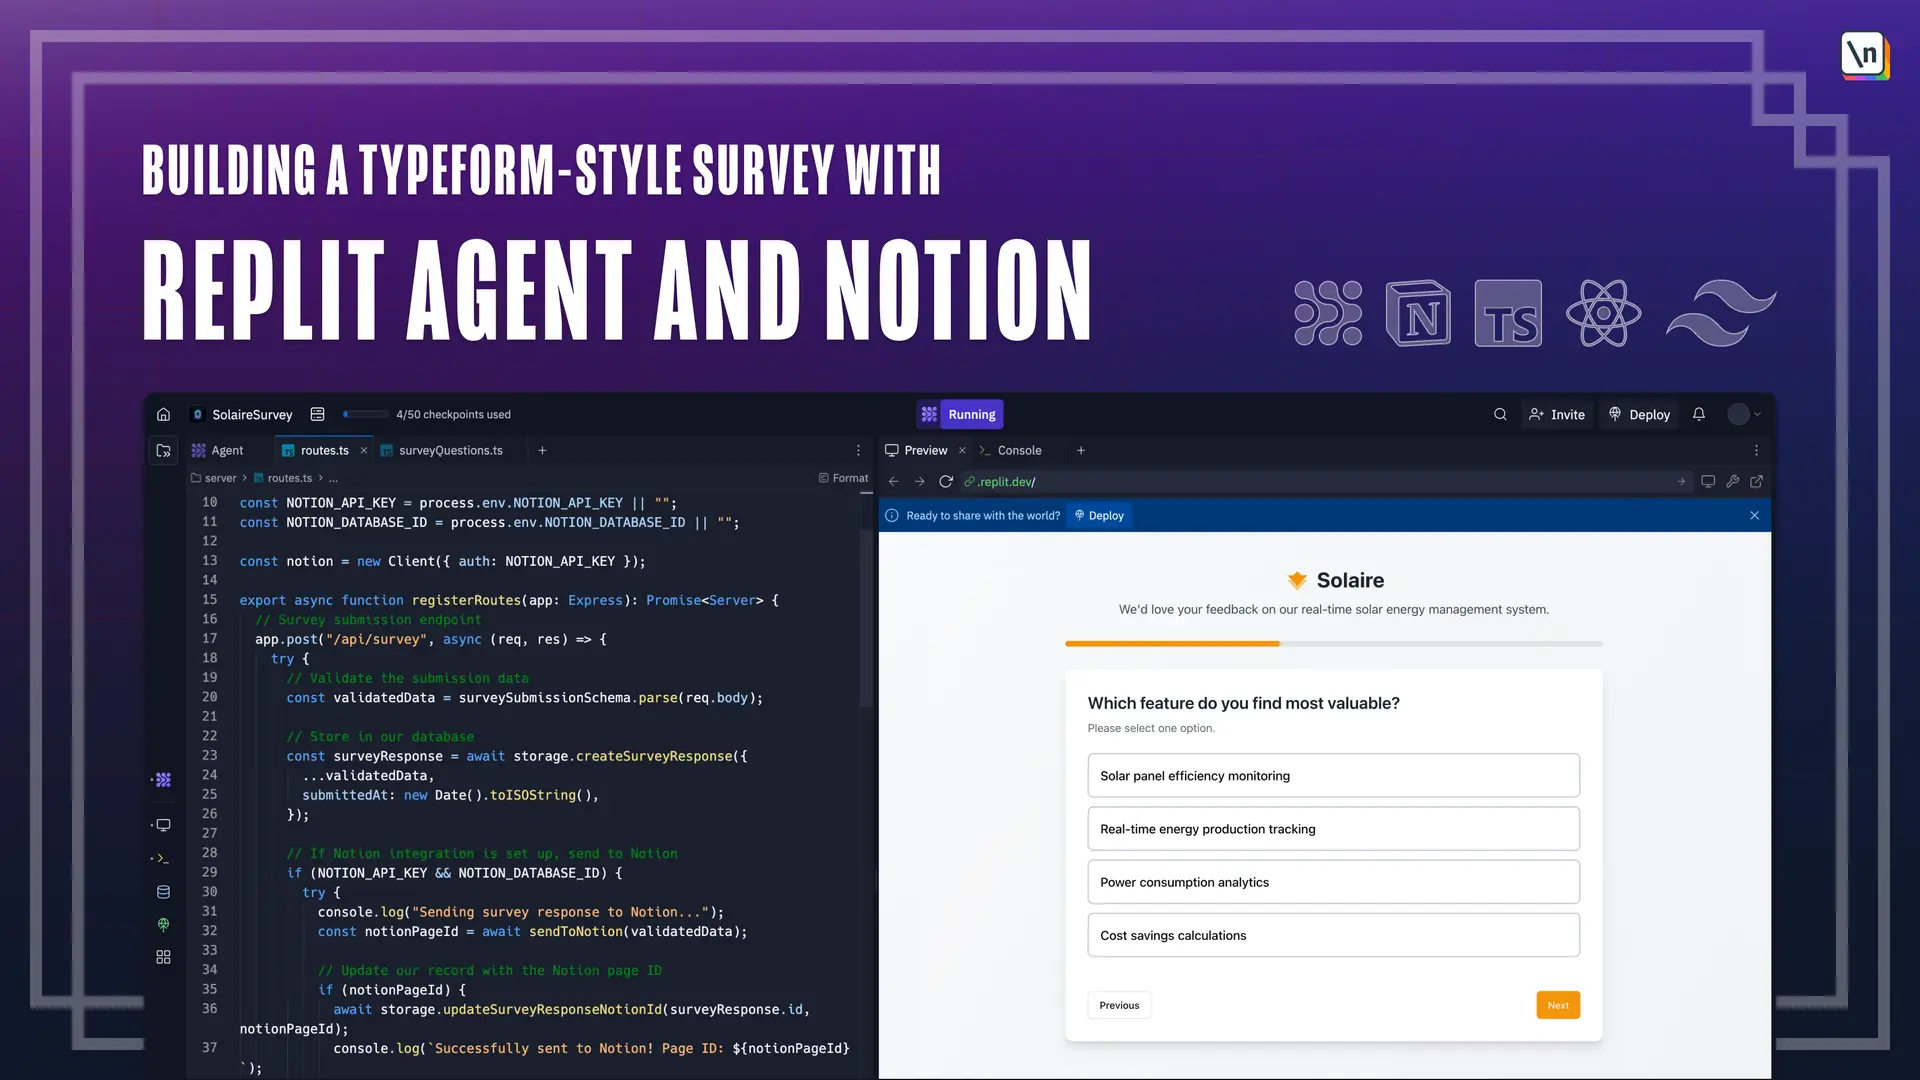Click the Invite button
1920x1080 pixels.
tap(1557, 414)
